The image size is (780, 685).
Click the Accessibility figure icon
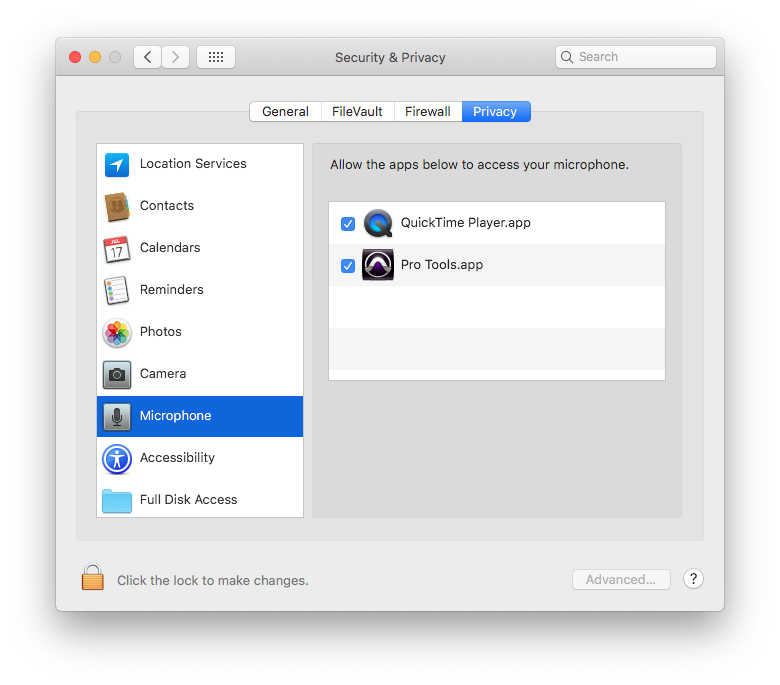point(117,459)
